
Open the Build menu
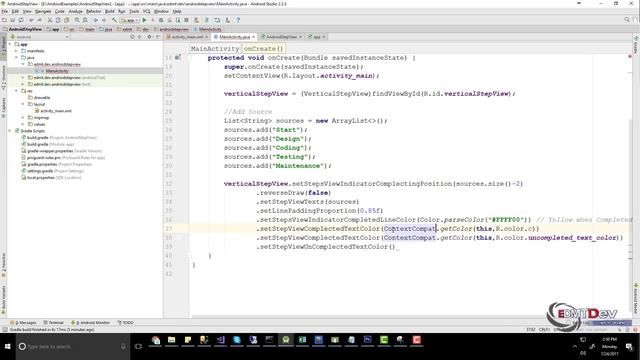point(110,11)
